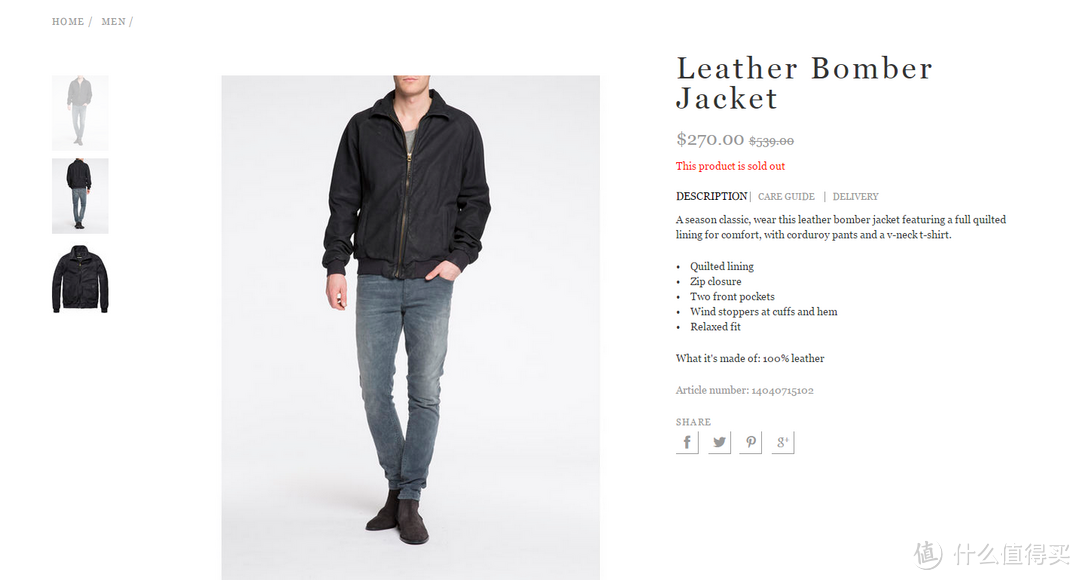Click the red sold out notice

(730, 166)
